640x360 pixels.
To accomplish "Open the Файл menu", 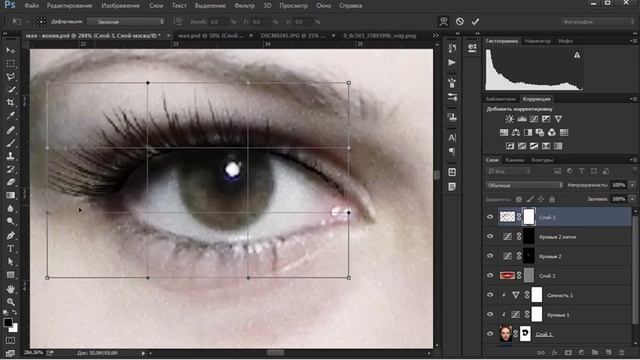I will [31, 6].
